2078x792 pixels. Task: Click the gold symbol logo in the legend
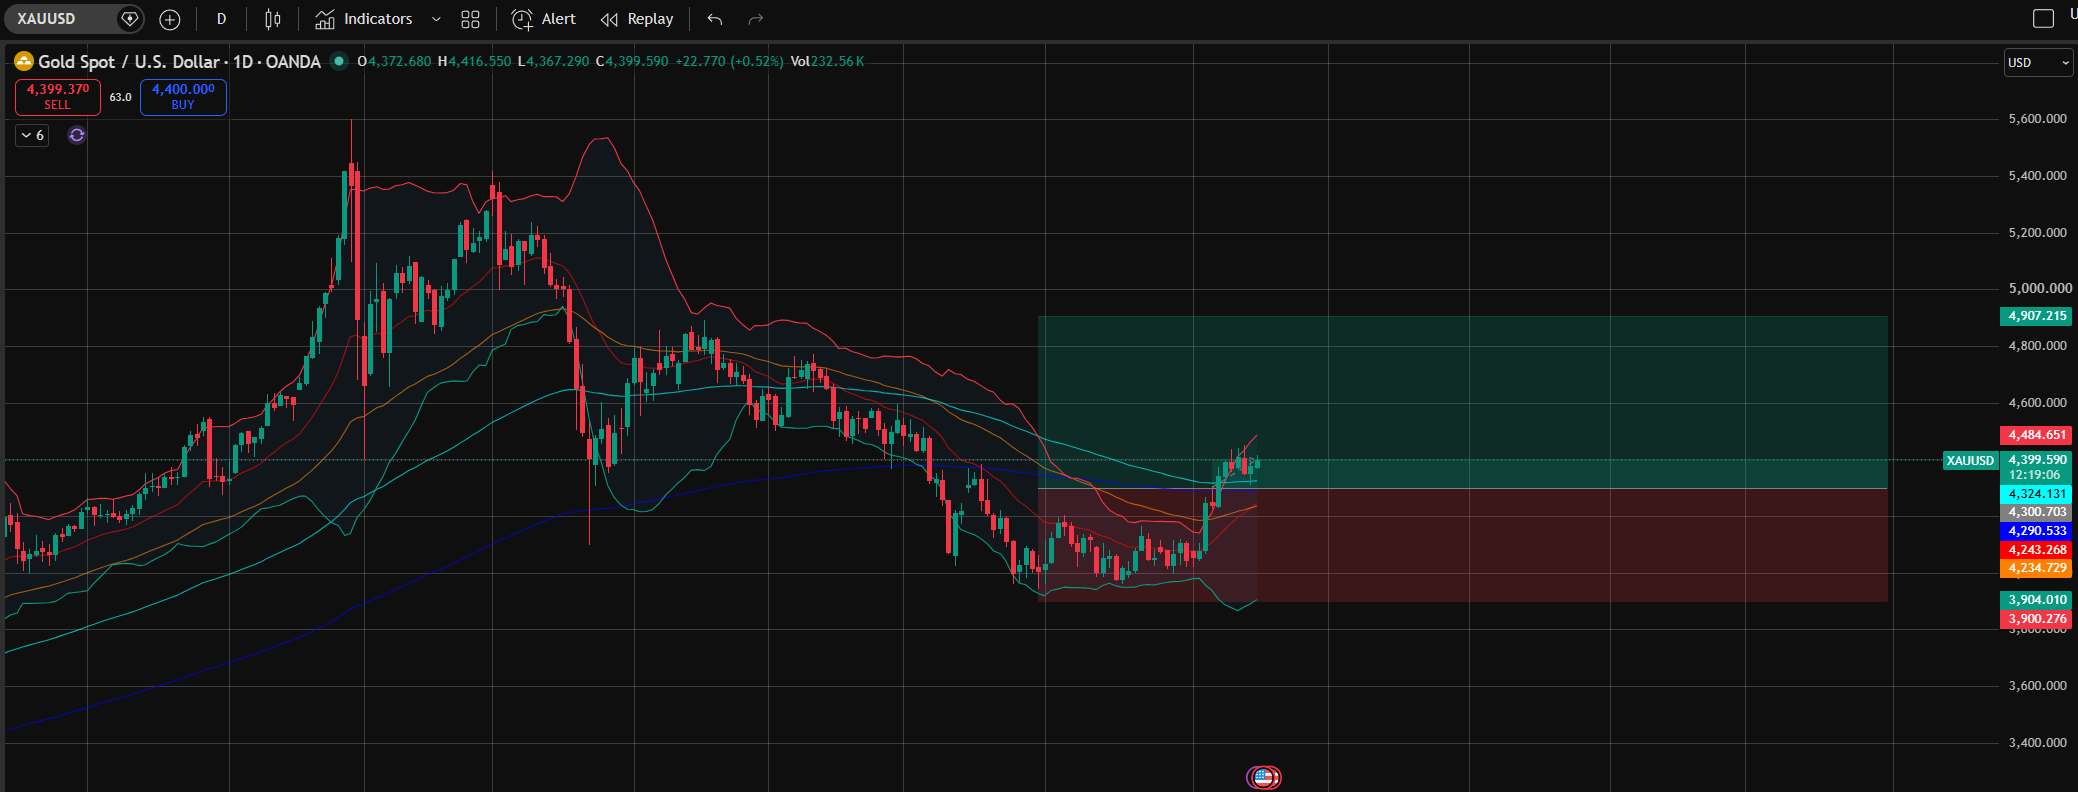click(x=24, y=61)
